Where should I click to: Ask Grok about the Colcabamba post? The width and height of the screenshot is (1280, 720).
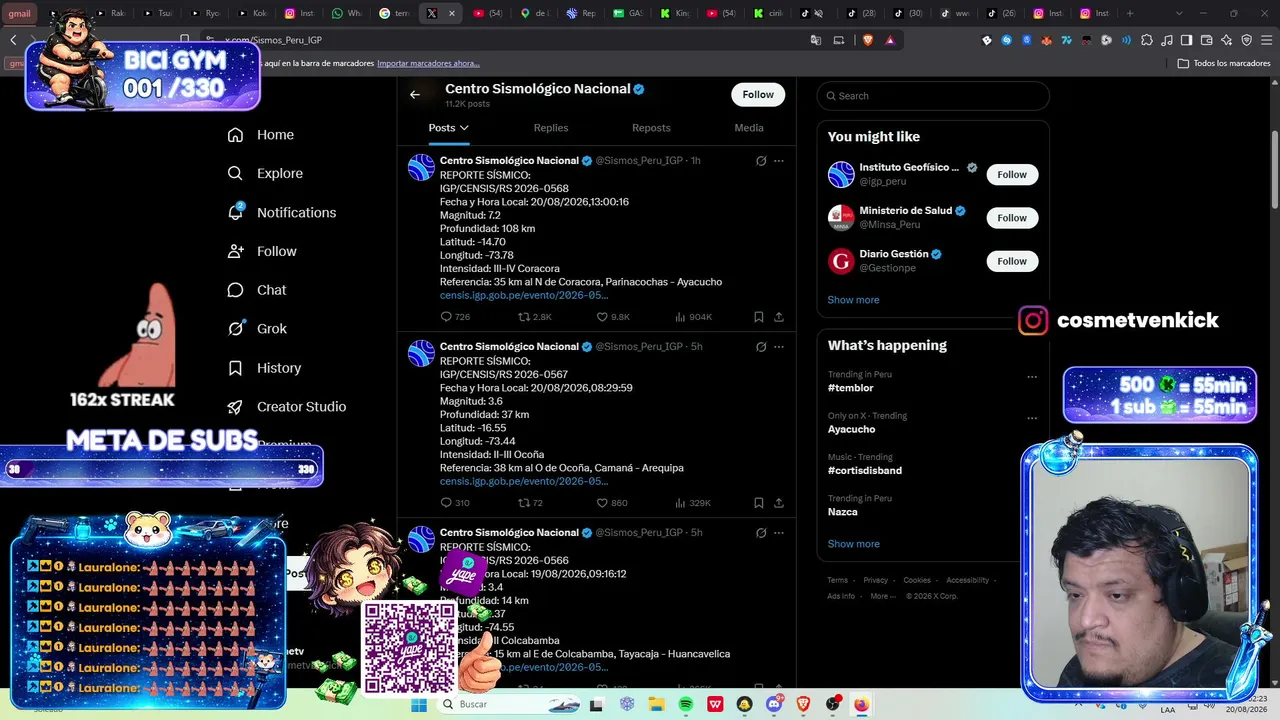tap(761, 533)
